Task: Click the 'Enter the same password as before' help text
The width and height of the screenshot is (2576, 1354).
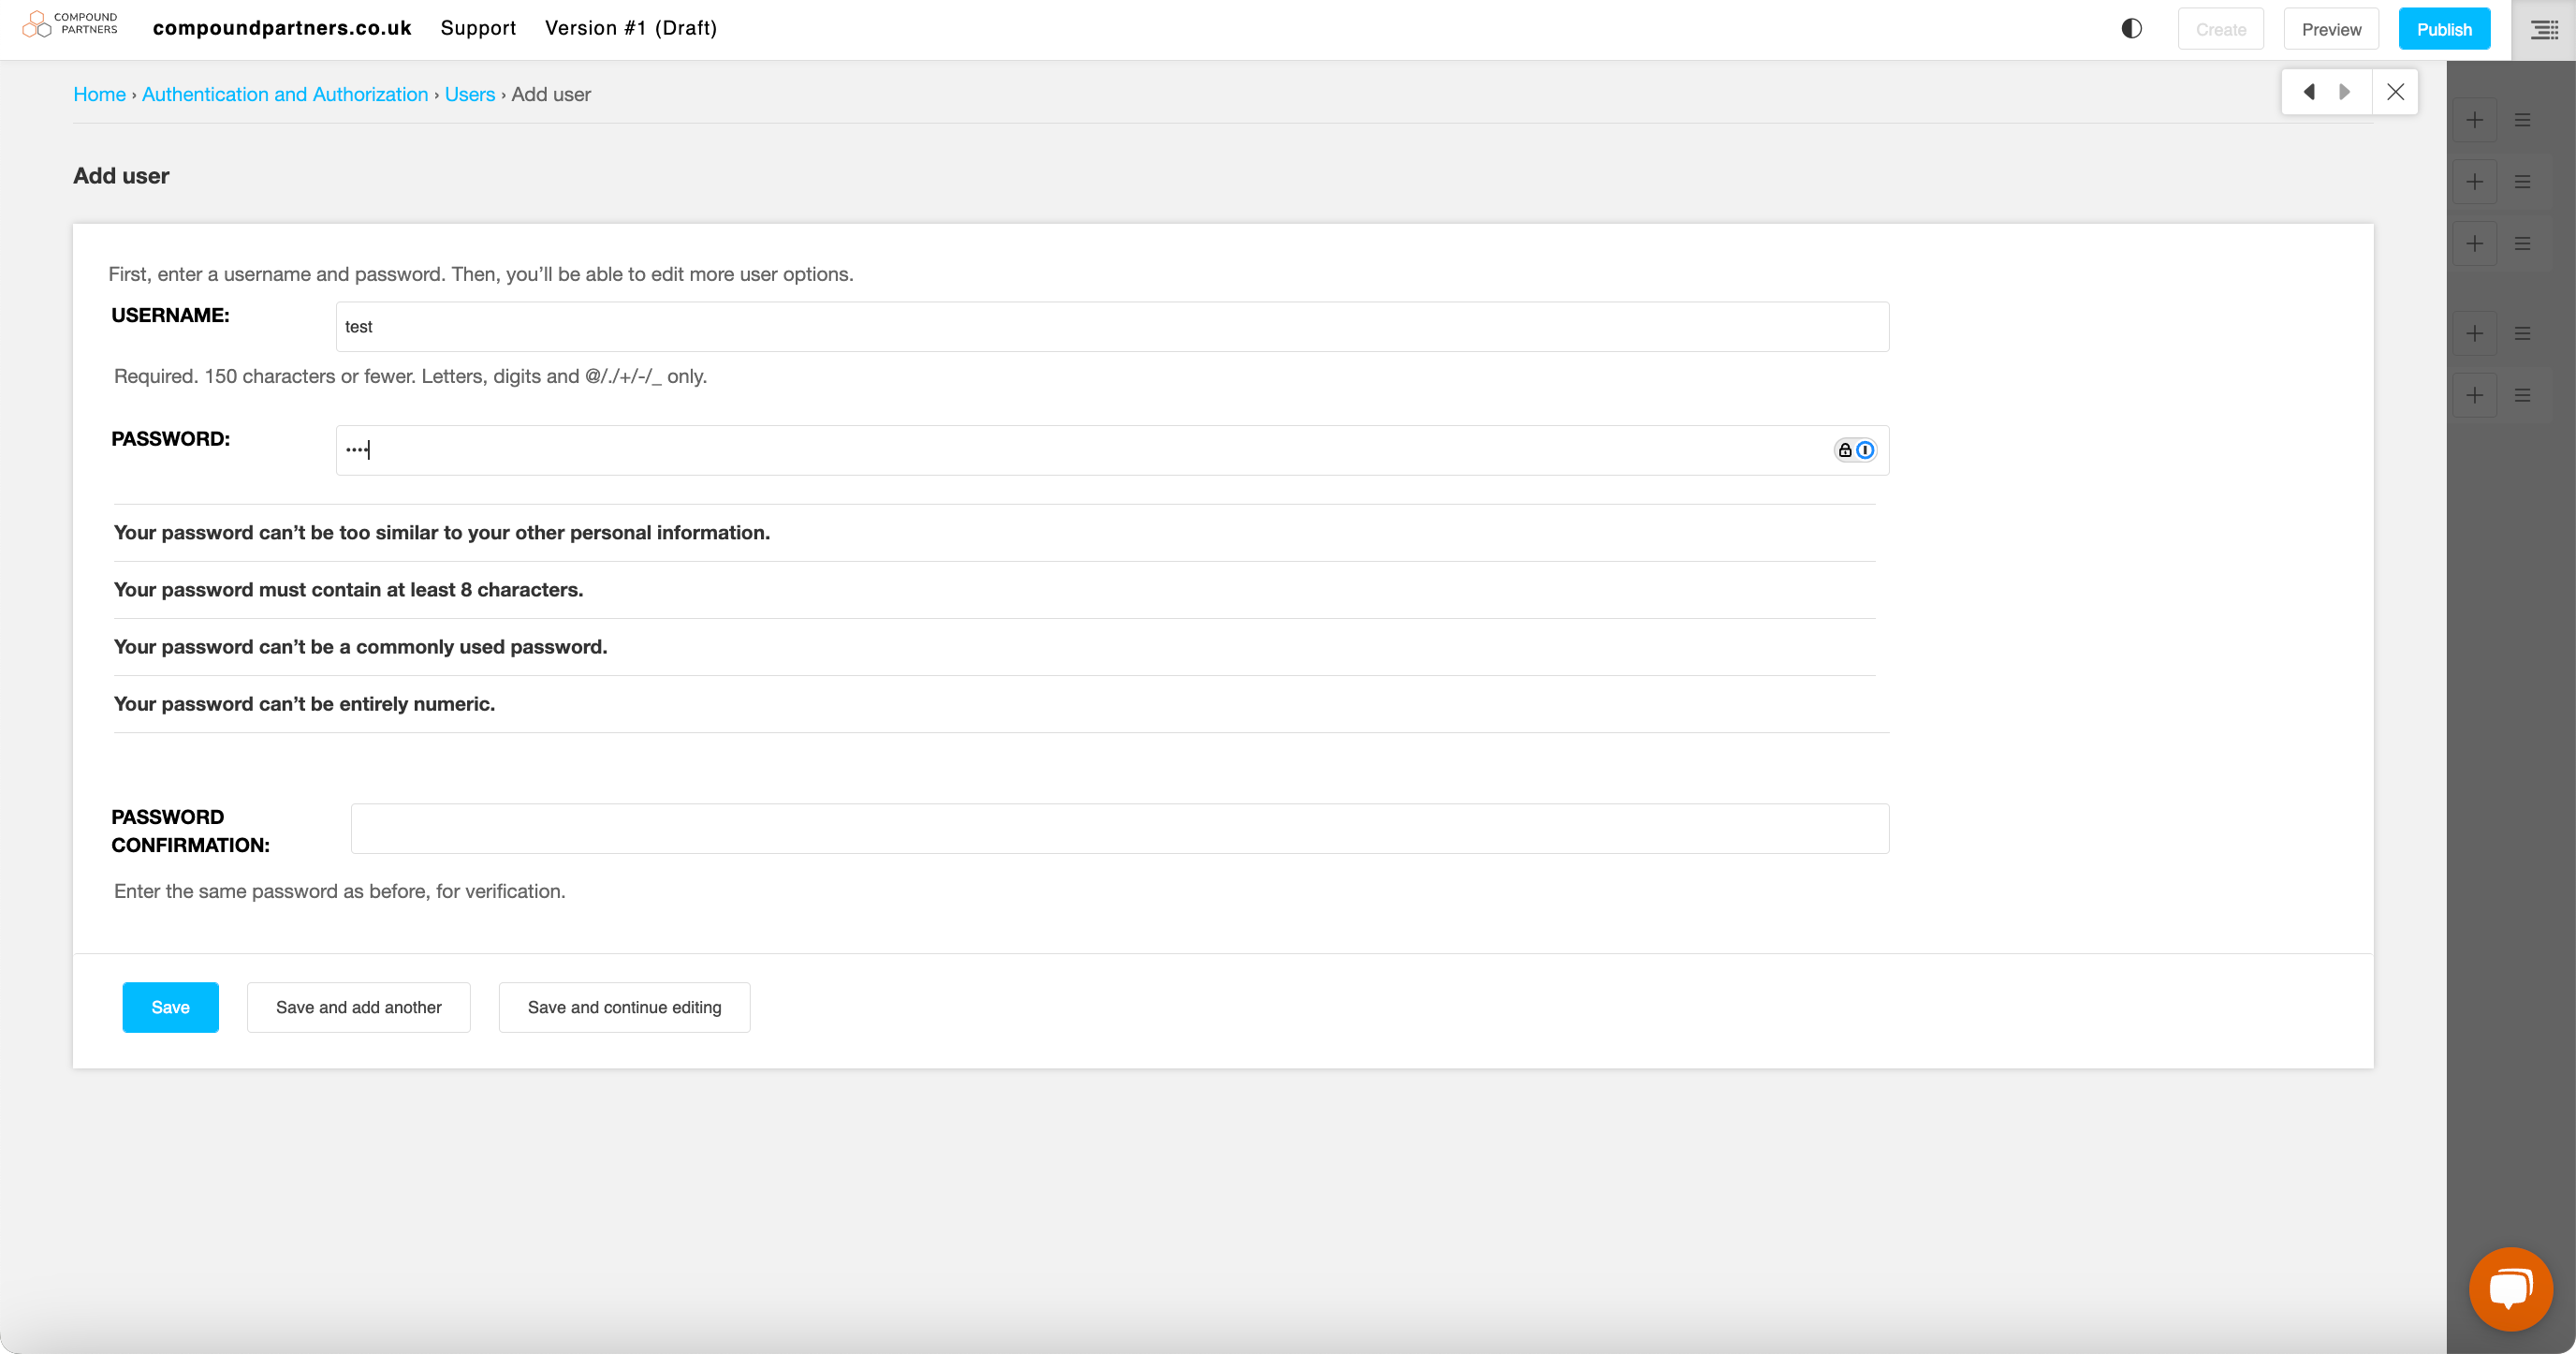Action: pyautogui.click(x=339, y=891)
